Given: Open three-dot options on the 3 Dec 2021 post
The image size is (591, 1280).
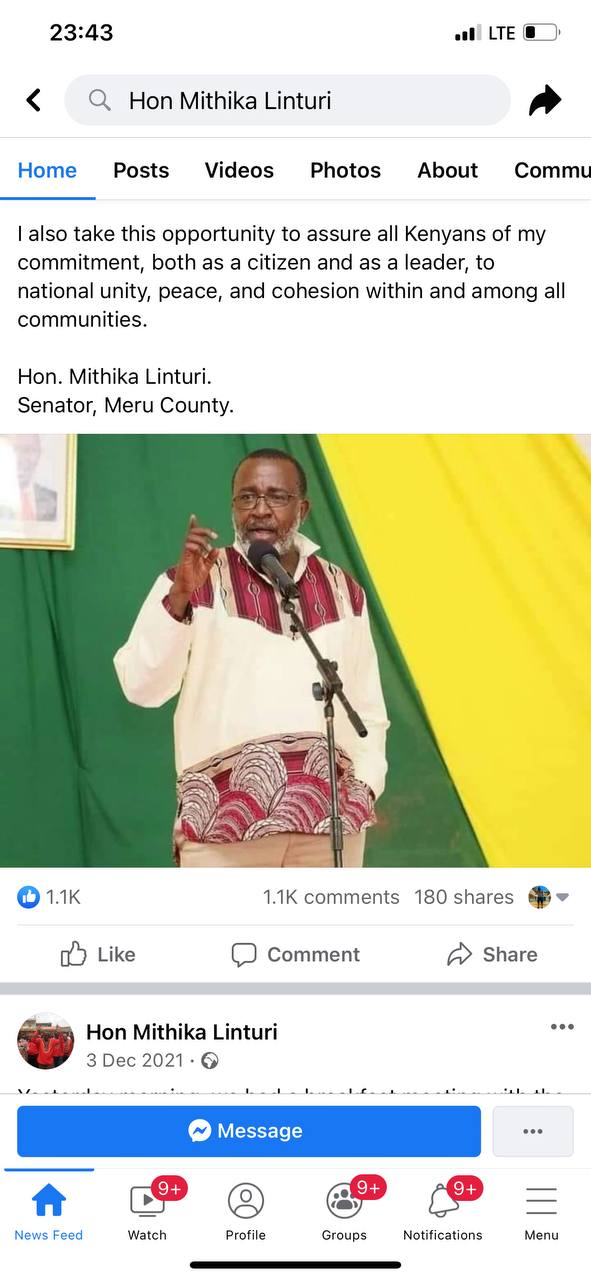Looking at the screenshot, I should [x=562, y=1027].
